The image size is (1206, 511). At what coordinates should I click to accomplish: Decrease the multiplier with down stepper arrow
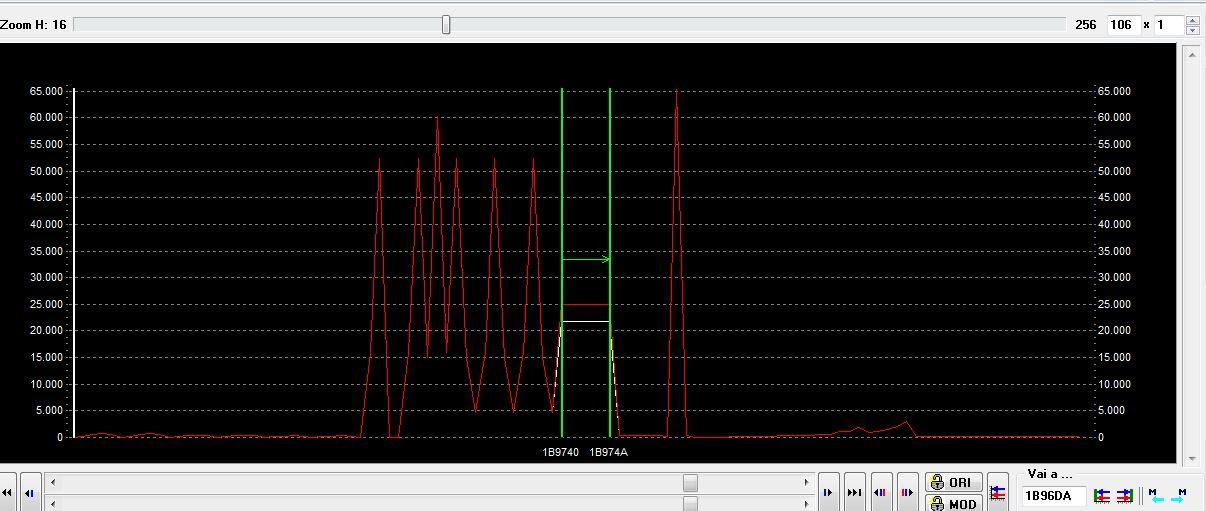coord(1192,30)
